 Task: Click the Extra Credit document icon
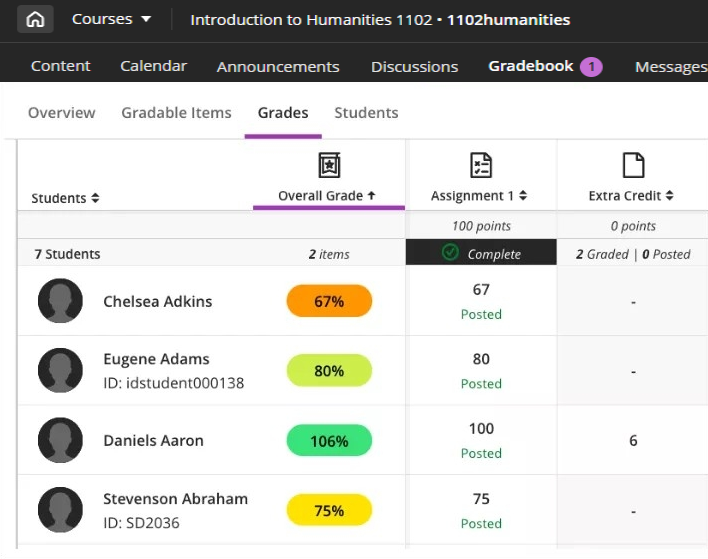(632, 165)
